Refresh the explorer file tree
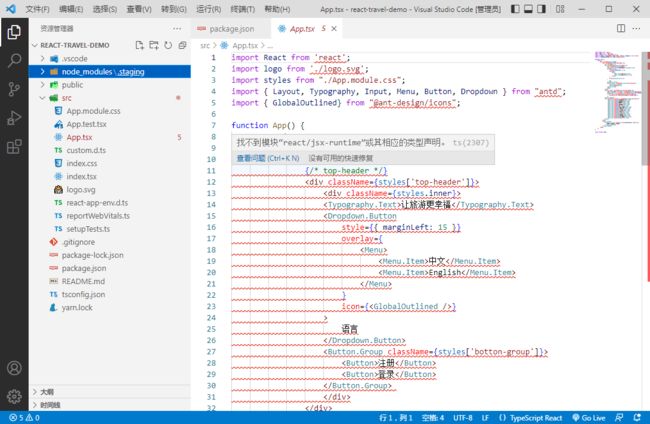The image size is (650, 424). (x=168, y=45)
